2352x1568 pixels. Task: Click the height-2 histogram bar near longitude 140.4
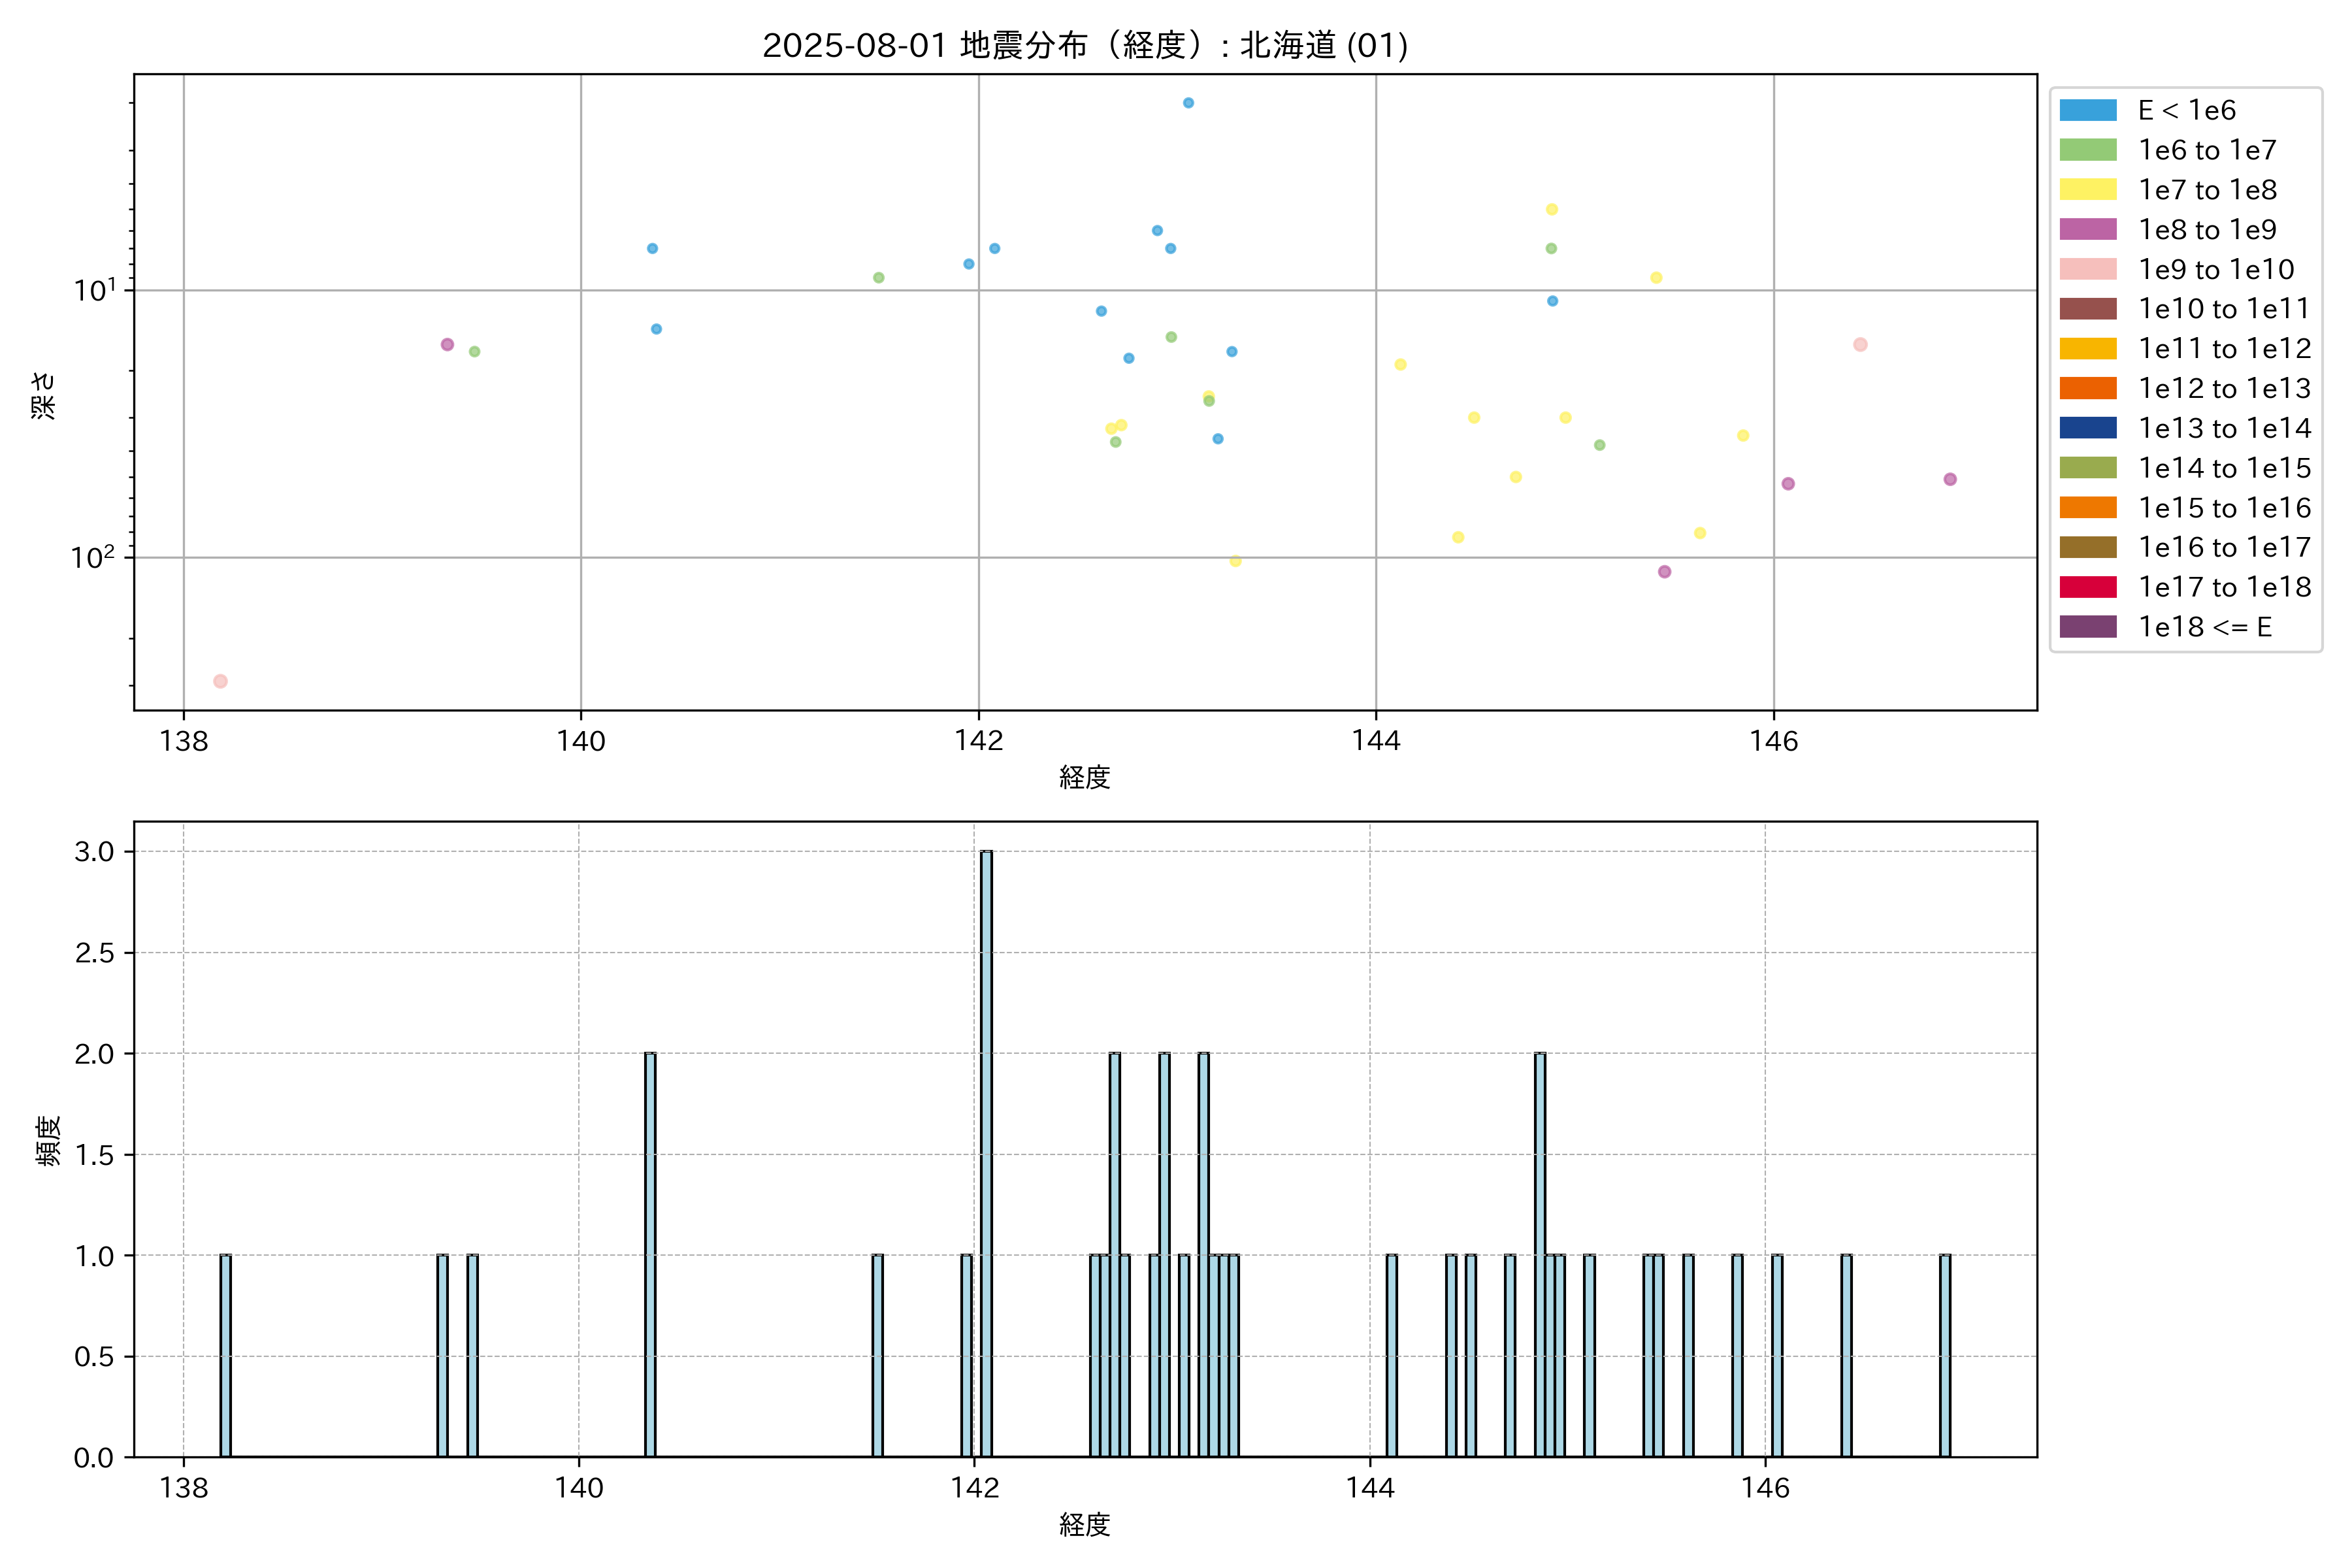point(650,1254)
